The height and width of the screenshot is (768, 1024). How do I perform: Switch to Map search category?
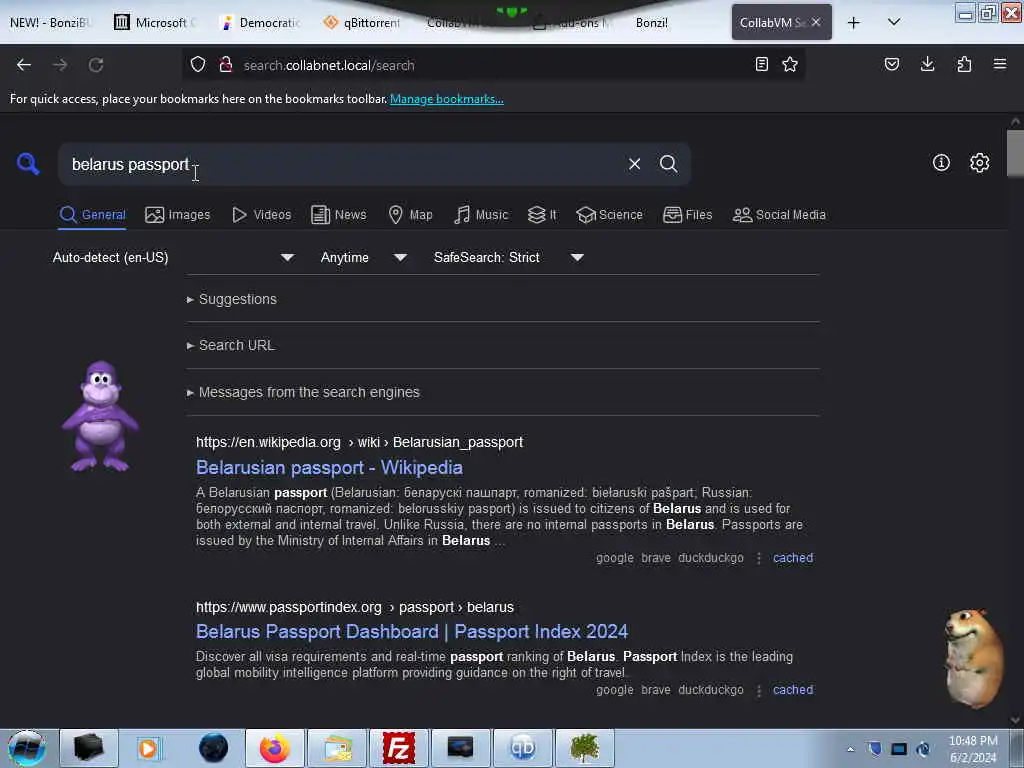pos(410,215)
